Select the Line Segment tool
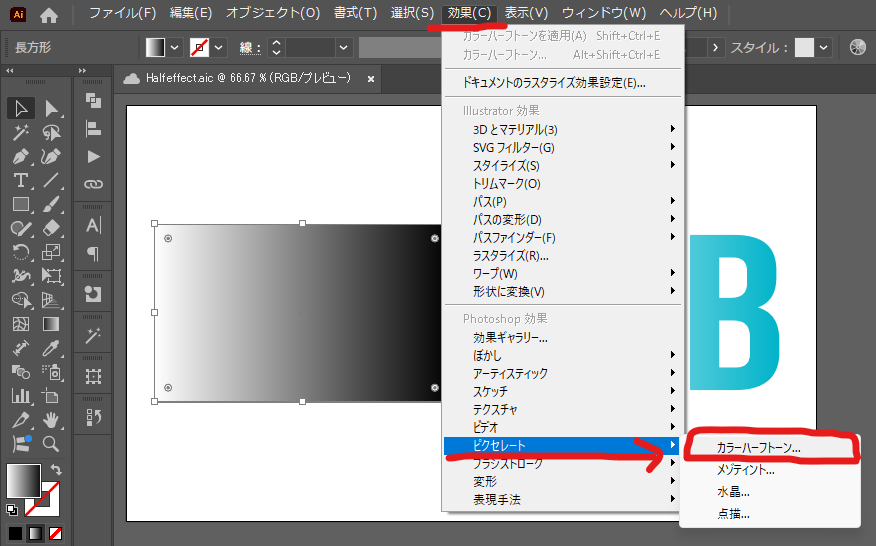 click(51, 181)
